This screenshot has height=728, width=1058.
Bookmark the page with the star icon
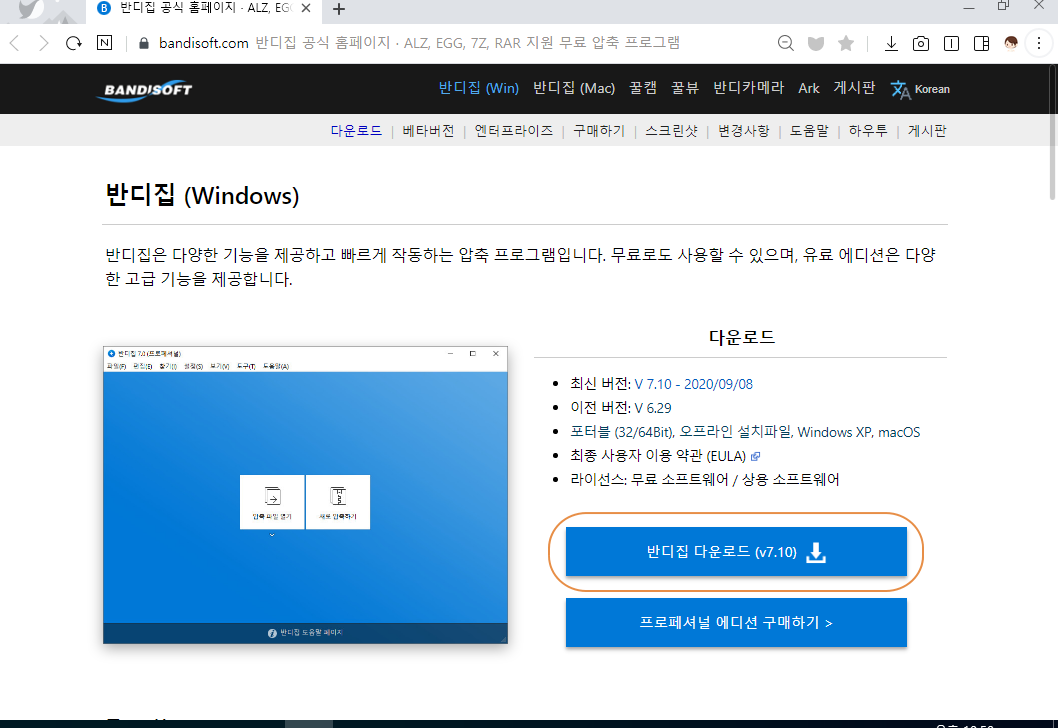[x=845, y=43]
